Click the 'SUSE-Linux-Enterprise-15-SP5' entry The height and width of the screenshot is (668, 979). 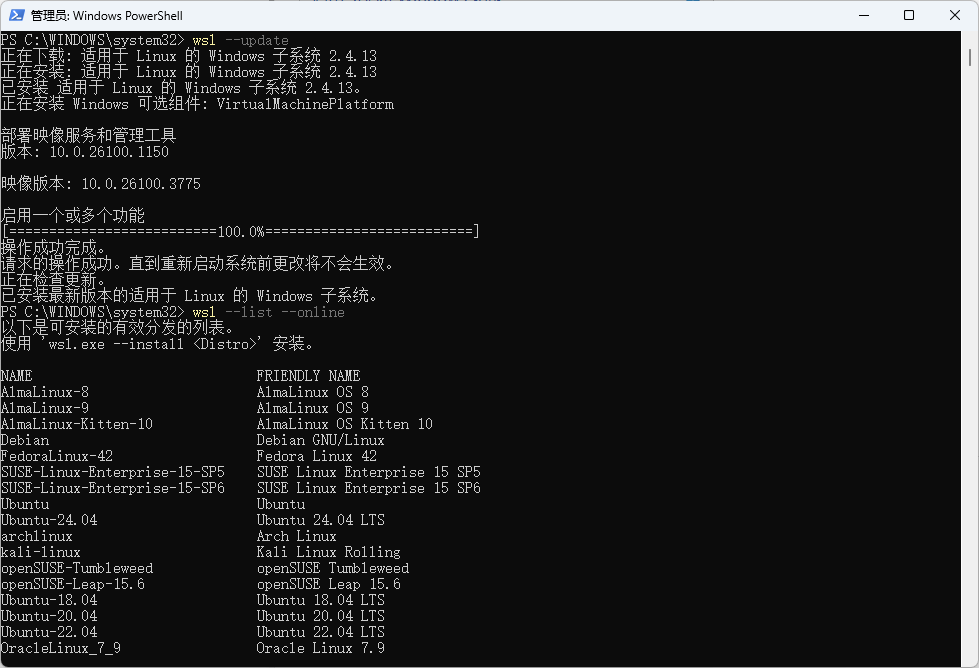click(x=113, y=471)
